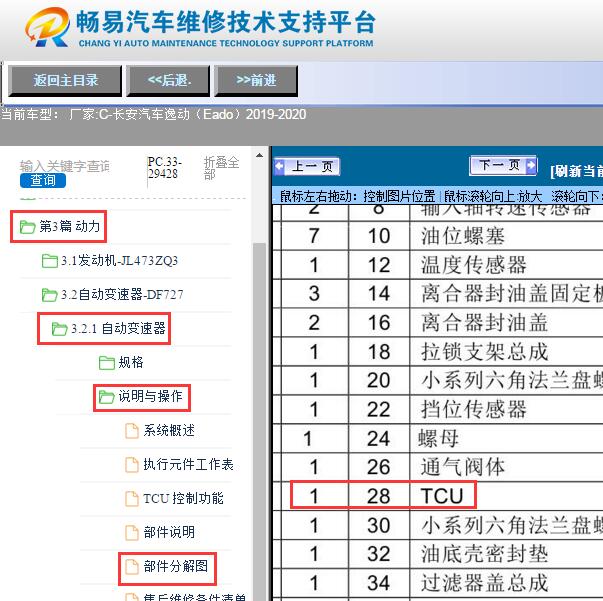Screen dimensions: 603x601
Task: Select the 3.2.1 自动变速器 tree item
Action: [118, 329]
